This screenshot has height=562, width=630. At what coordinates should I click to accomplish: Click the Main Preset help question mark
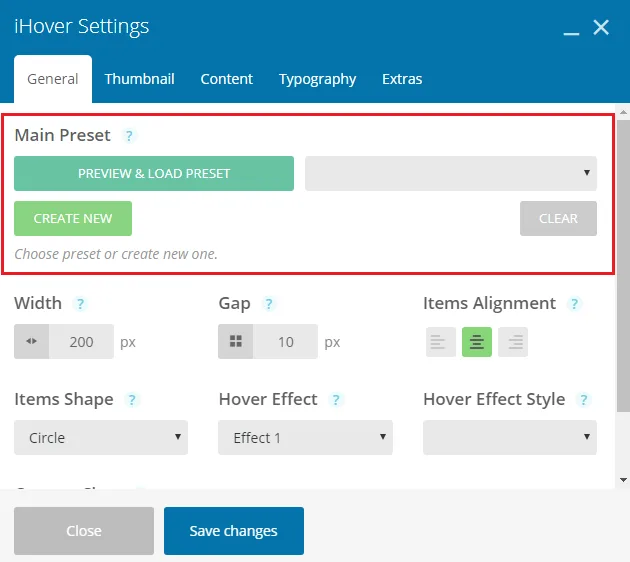coord(129,136)
